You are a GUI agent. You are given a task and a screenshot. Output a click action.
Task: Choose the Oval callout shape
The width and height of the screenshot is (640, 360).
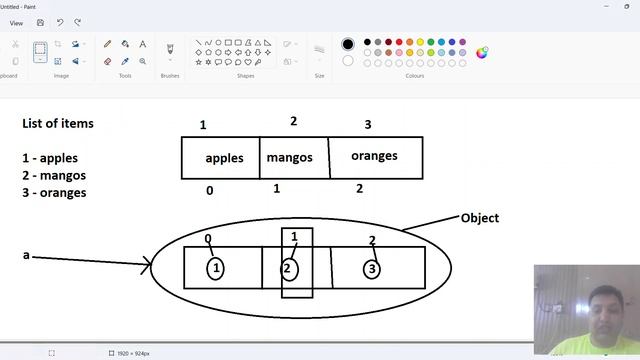(x=228, y=62)
